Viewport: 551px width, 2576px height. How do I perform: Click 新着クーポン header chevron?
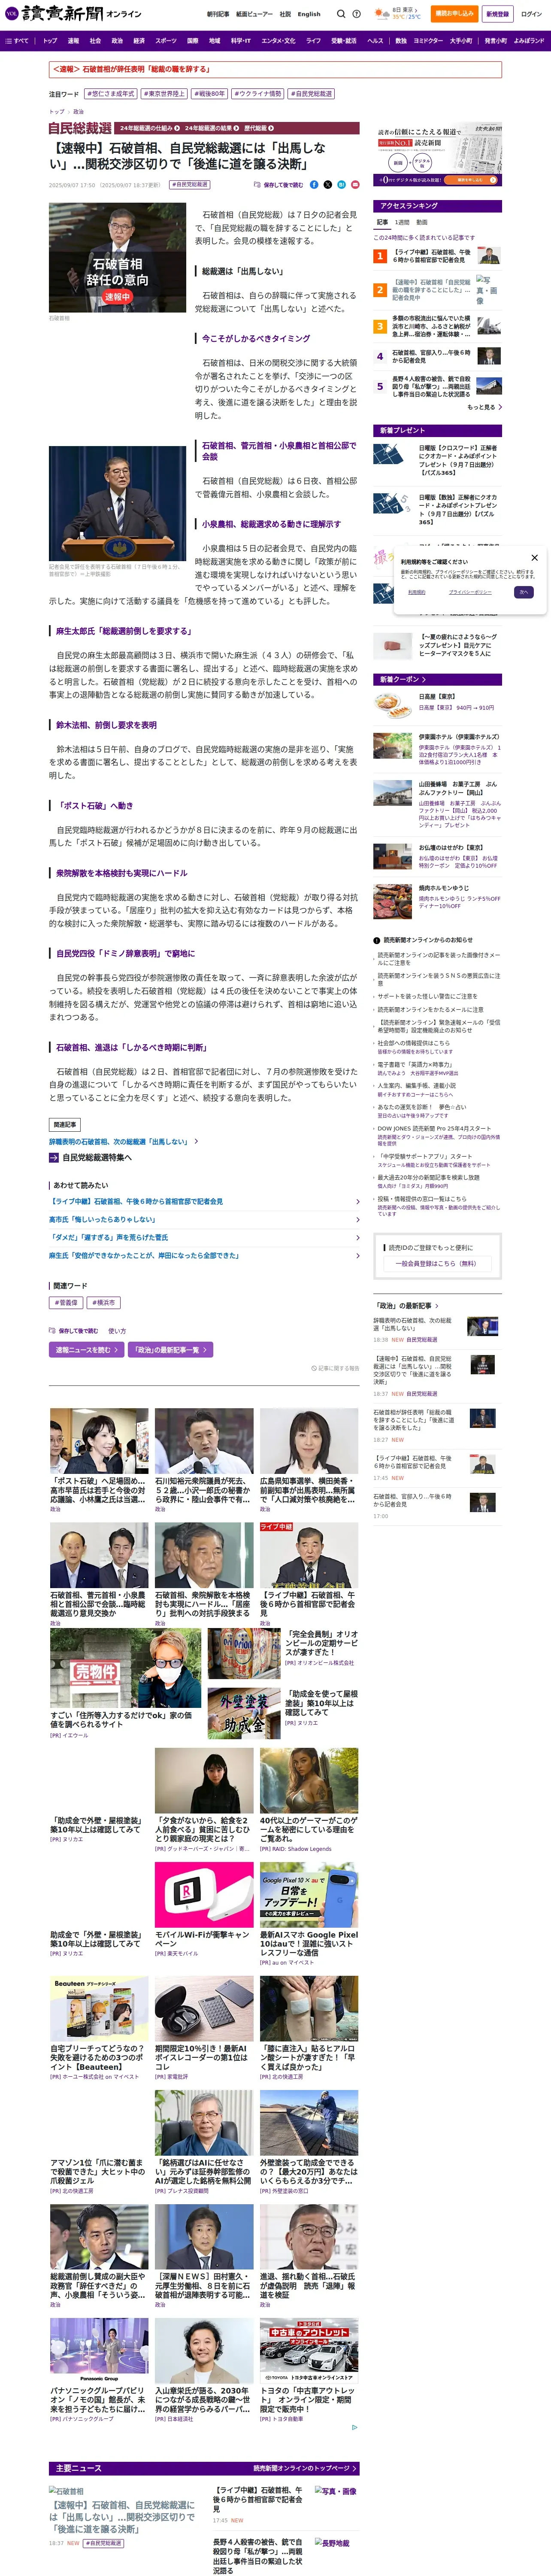(425, 680)
